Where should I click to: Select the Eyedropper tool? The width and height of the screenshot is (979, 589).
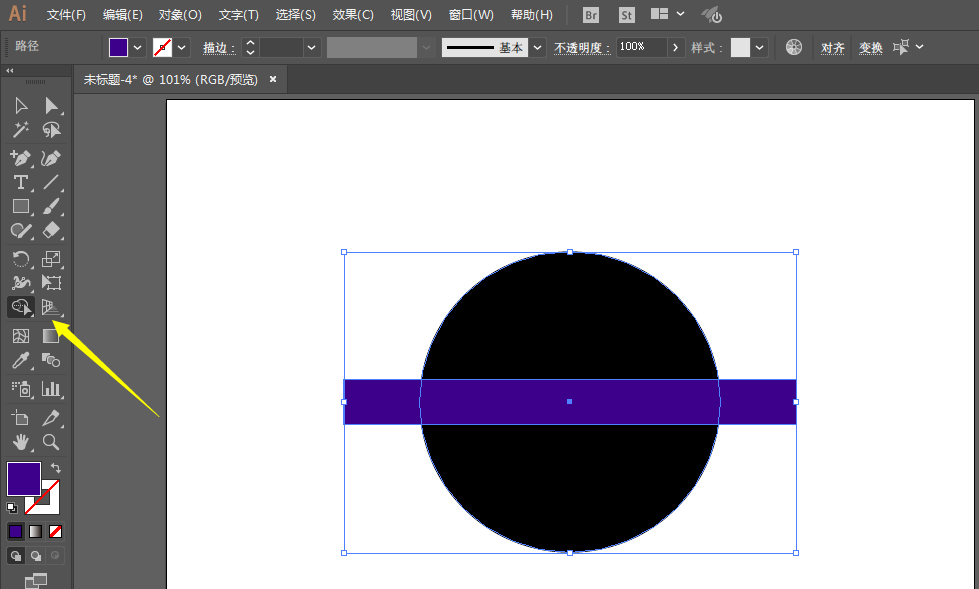21,360
